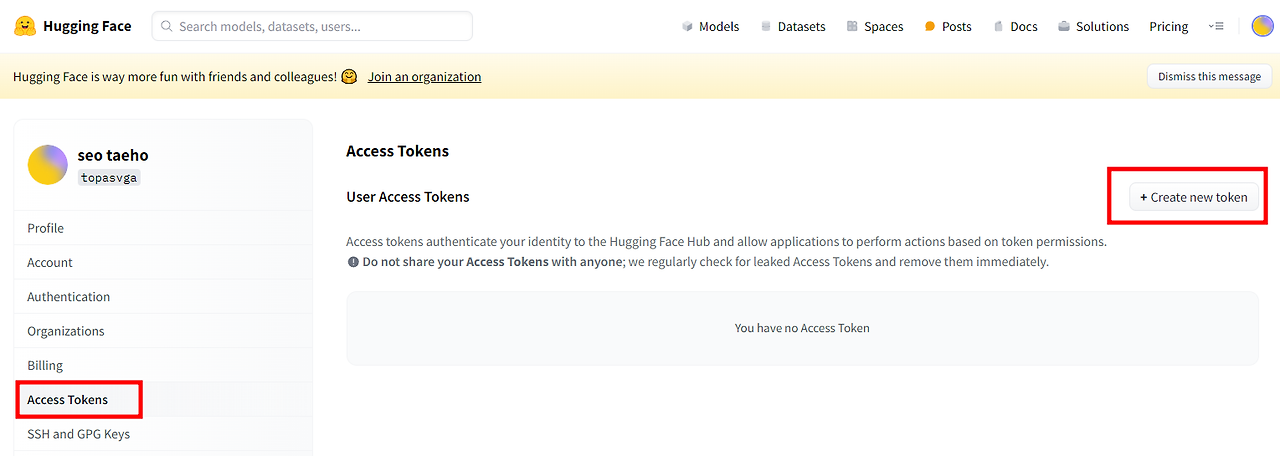Click the orange Posts icon
Viewport: 1280px width, 456px height.
pos(930,27)
